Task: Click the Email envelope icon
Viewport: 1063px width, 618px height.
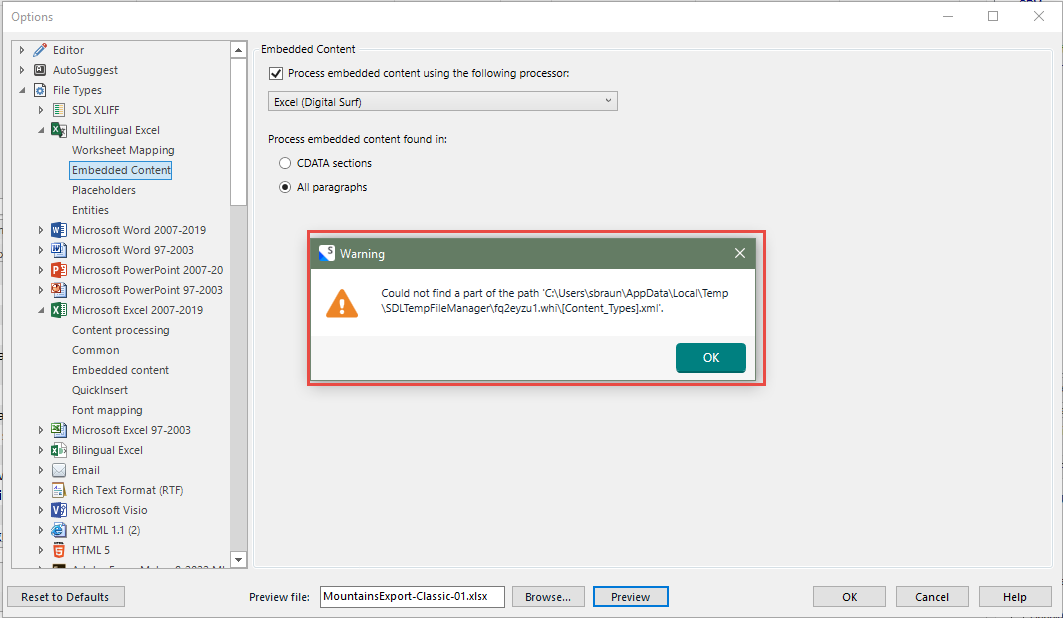Action: 59,470
